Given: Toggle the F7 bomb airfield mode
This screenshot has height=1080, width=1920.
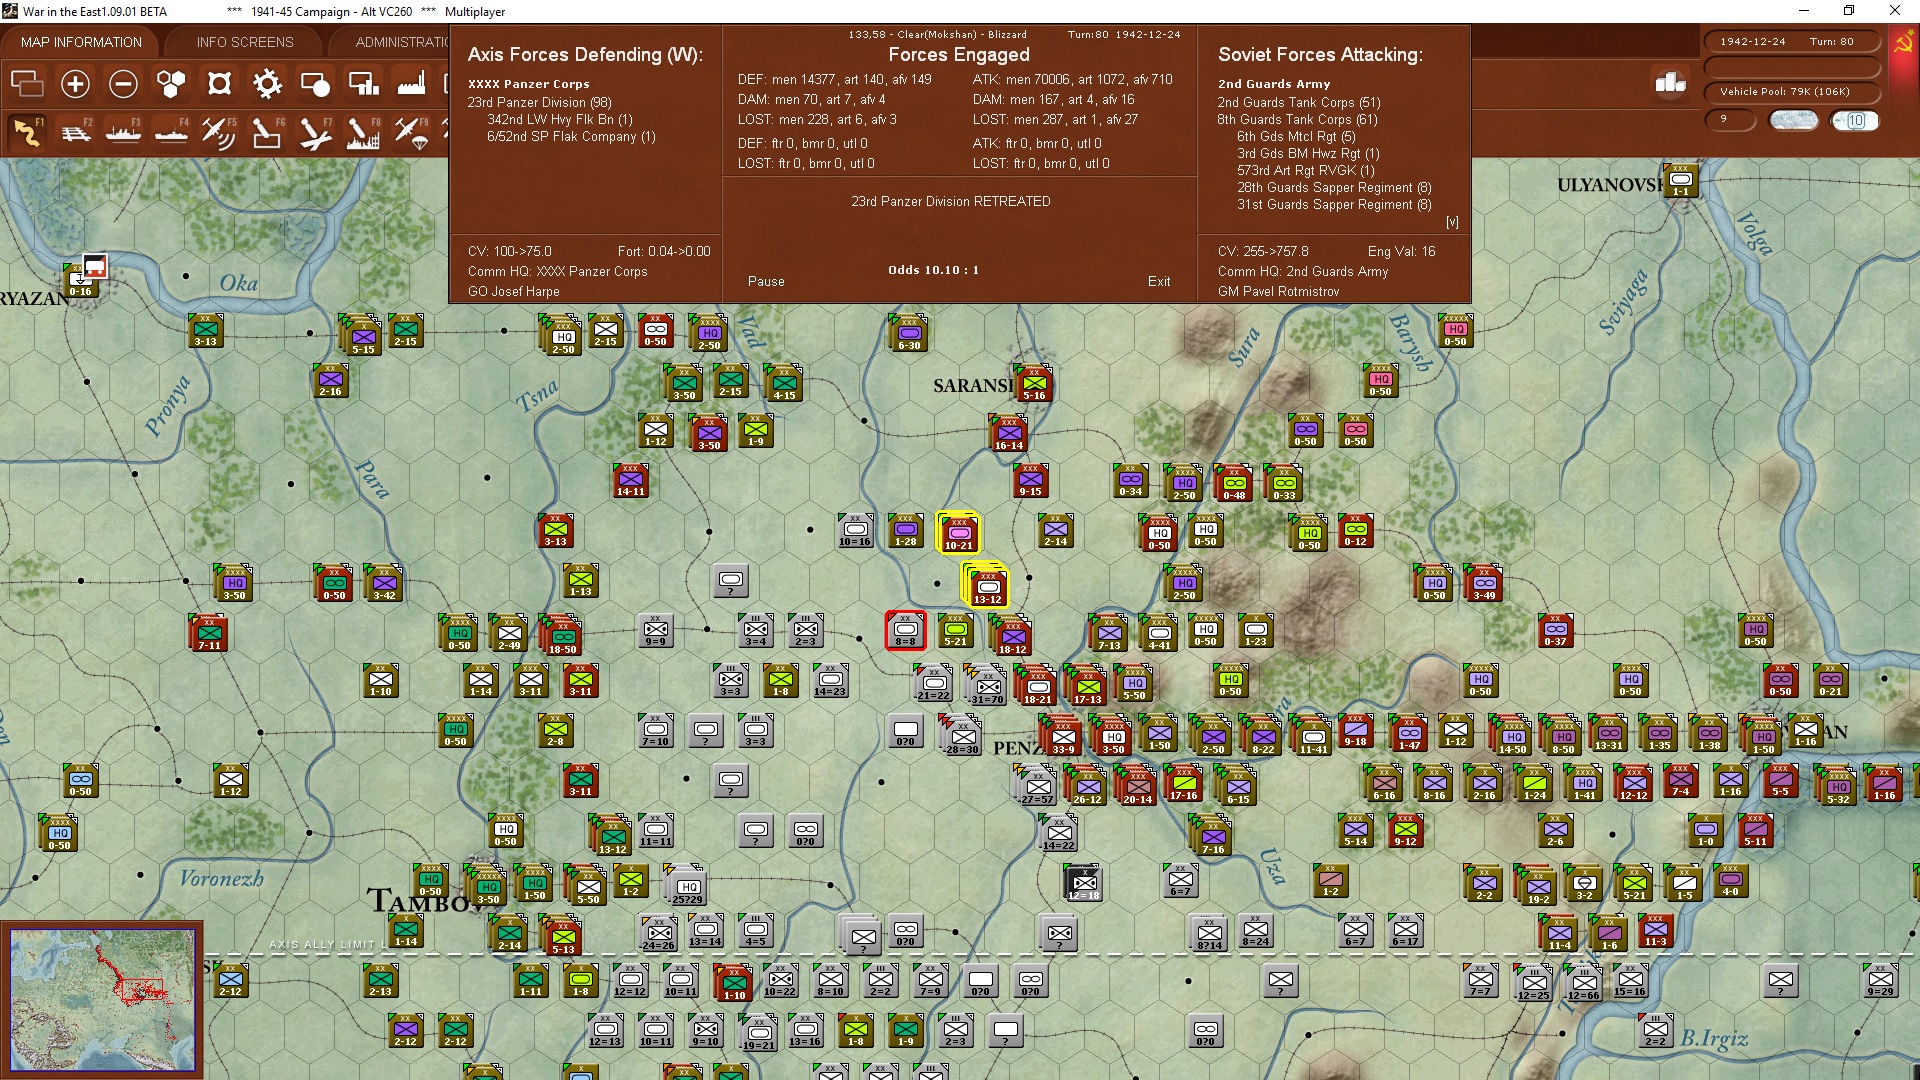Looking at the screenshot, I should coord(314,132).
